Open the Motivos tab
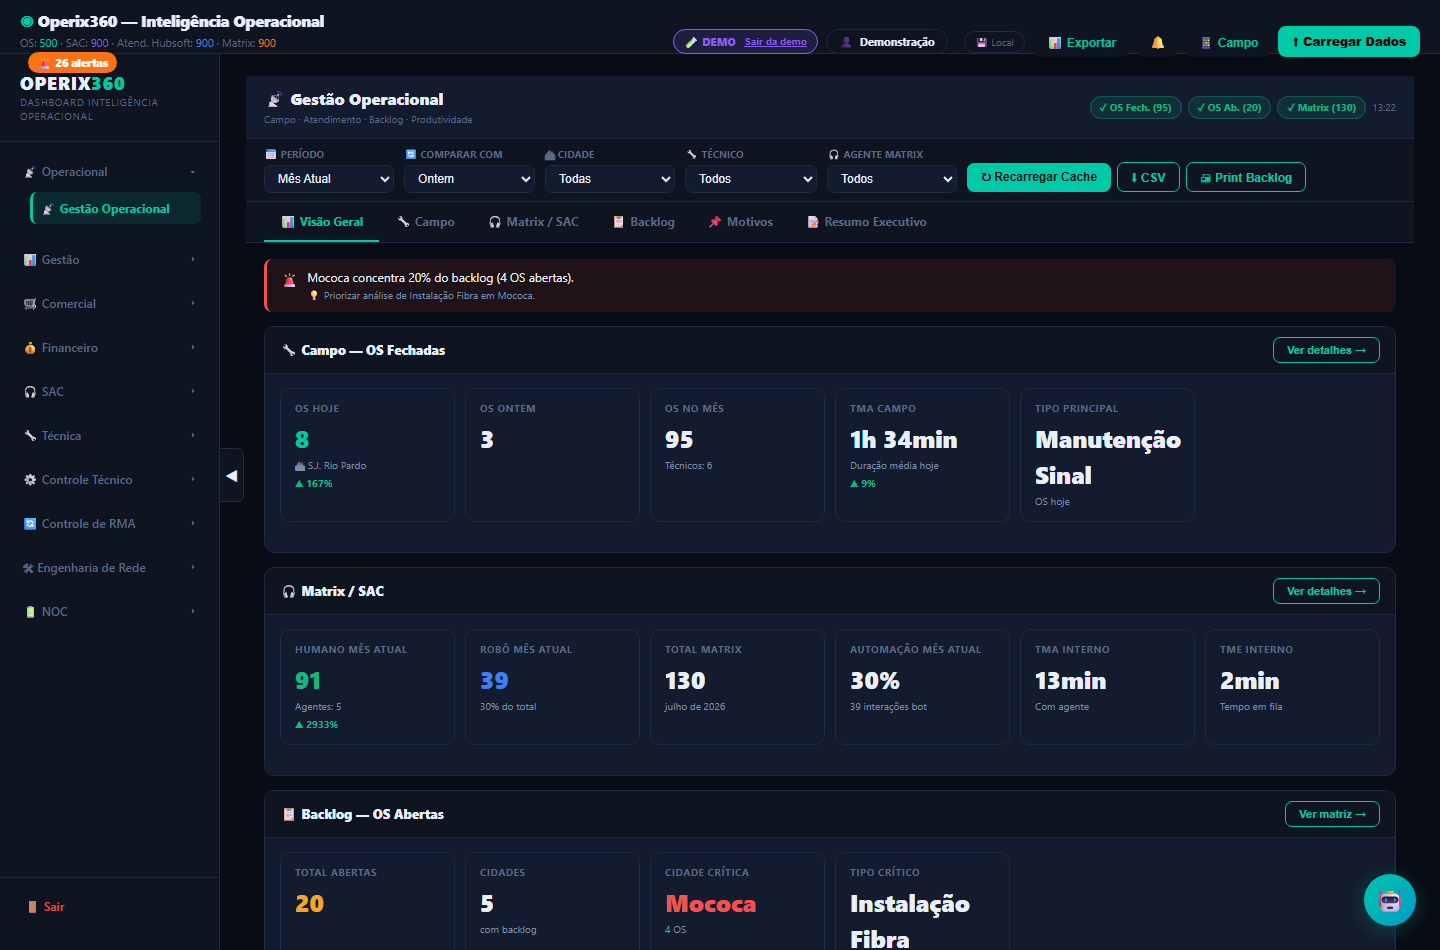Viewport: 1440px width, 950px height. tap(741, 222)
